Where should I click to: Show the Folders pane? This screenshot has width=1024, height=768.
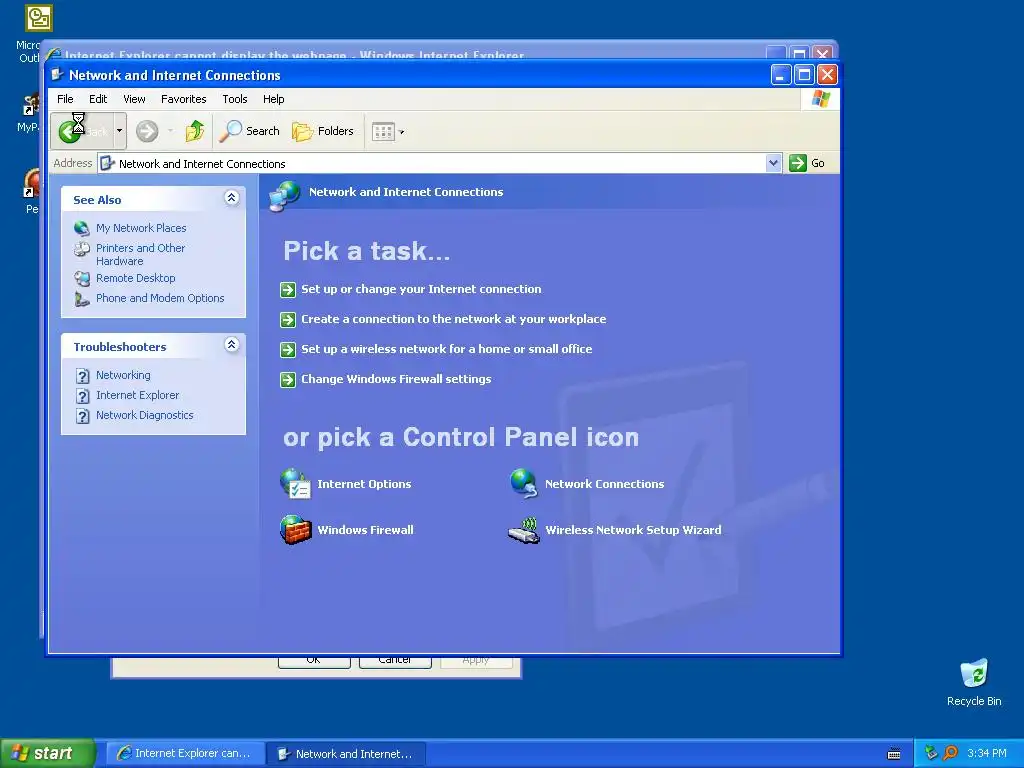coord(323,131)
